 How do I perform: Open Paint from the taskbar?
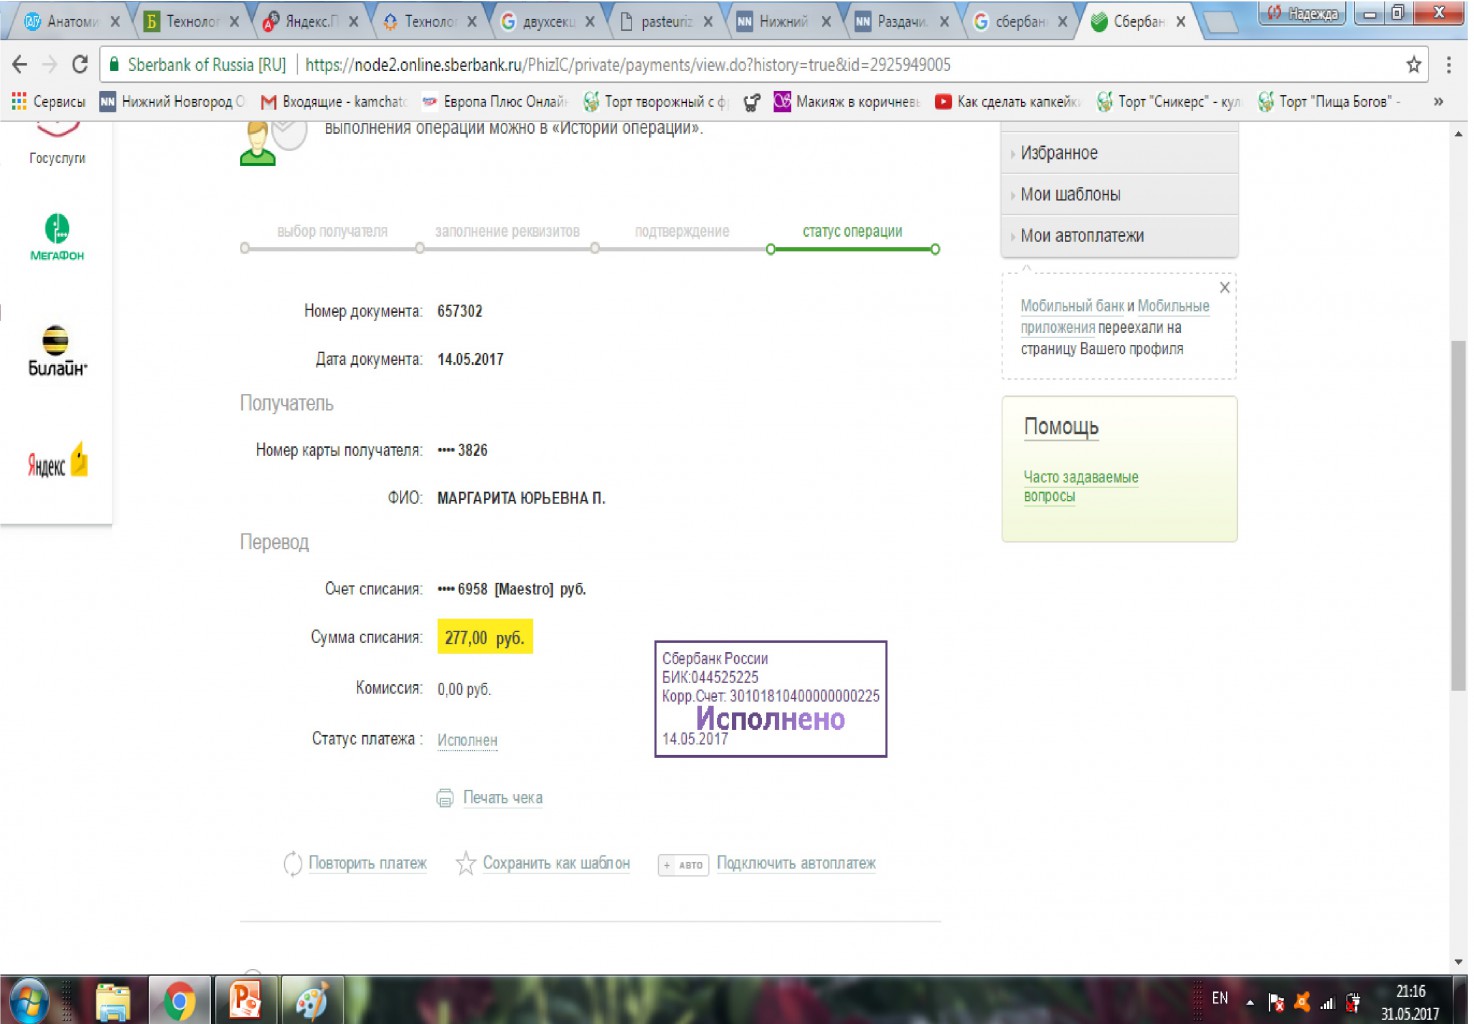[311, 1001]
